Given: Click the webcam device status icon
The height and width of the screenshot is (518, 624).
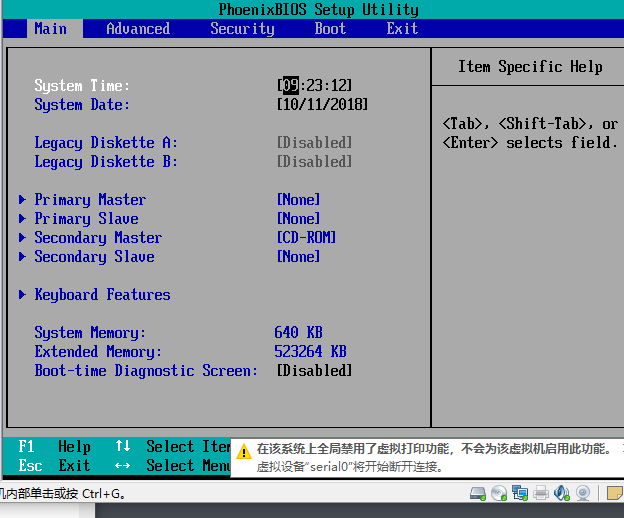Looking at the screenshot, I should click(583, 493).
